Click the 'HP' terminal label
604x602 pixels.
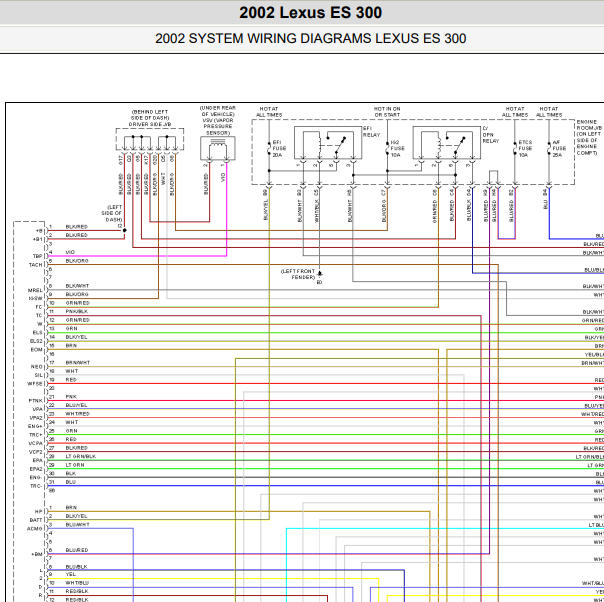(x=39, y=511)
